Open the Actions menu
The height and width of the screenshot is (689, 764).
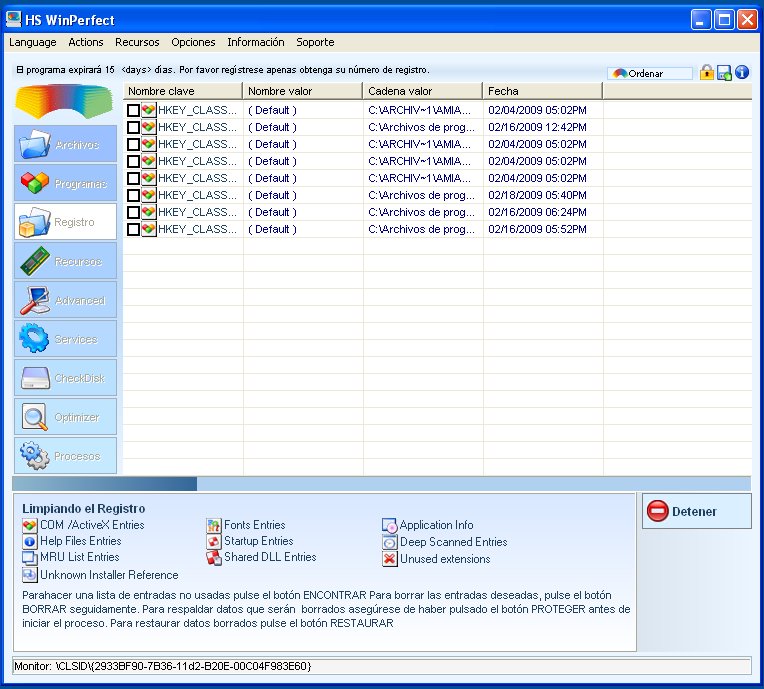[x=86, y=42]
